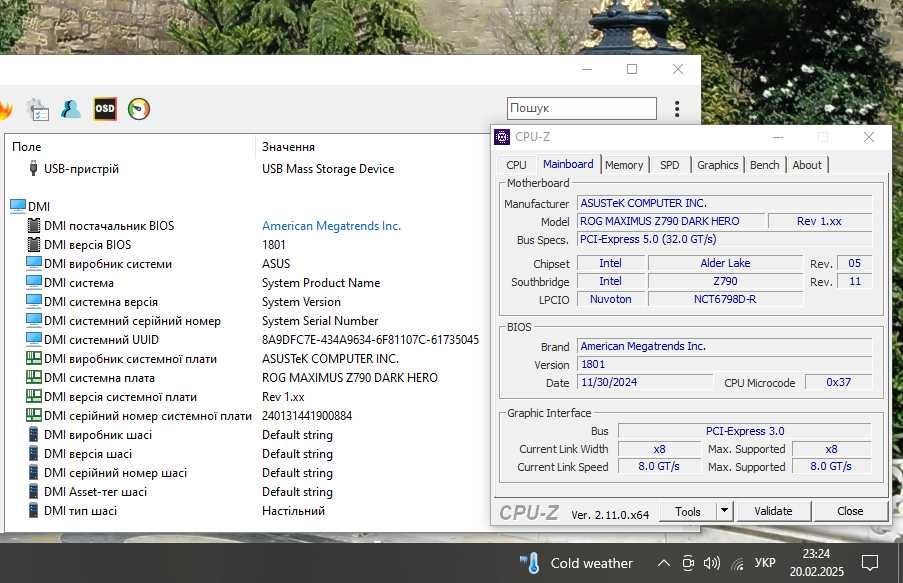
Task: Open the About tab in CPU-Z
Action: point(807,165)
